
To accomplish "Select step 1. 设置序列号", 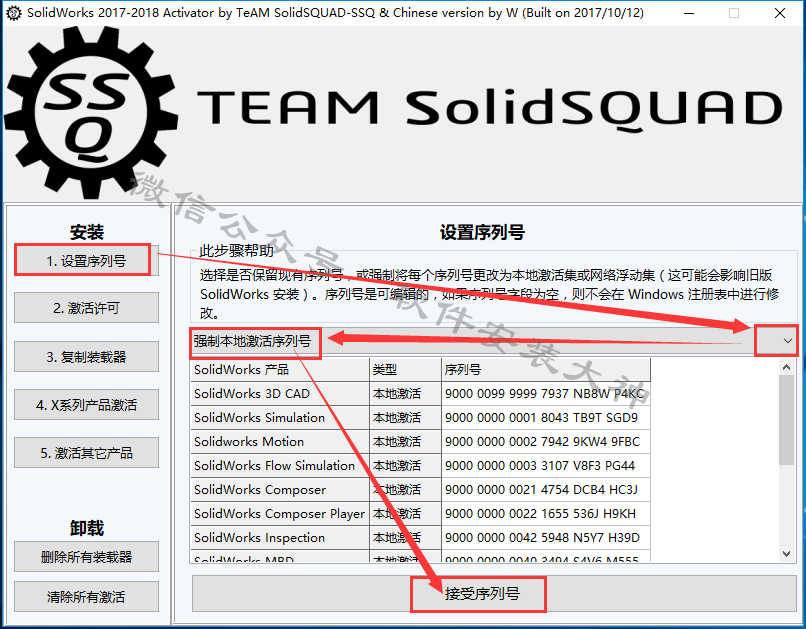I will click(86, 261).
